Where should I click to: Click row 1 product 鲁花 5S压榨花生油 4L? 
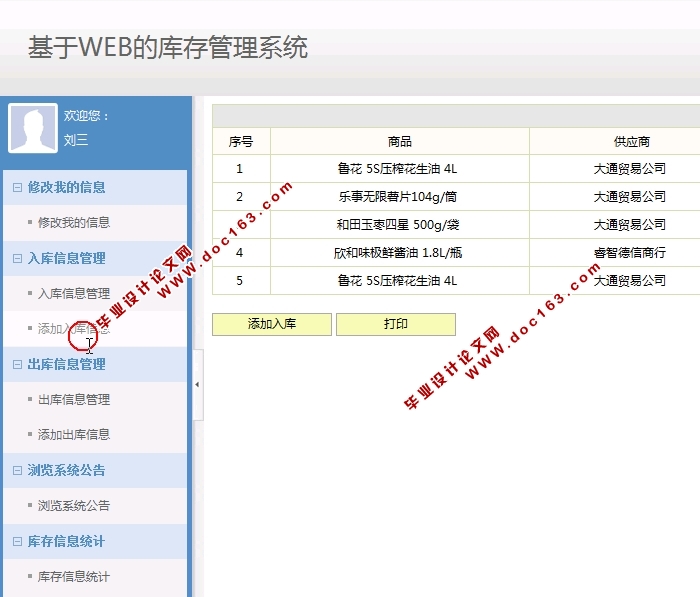(398, 169)
